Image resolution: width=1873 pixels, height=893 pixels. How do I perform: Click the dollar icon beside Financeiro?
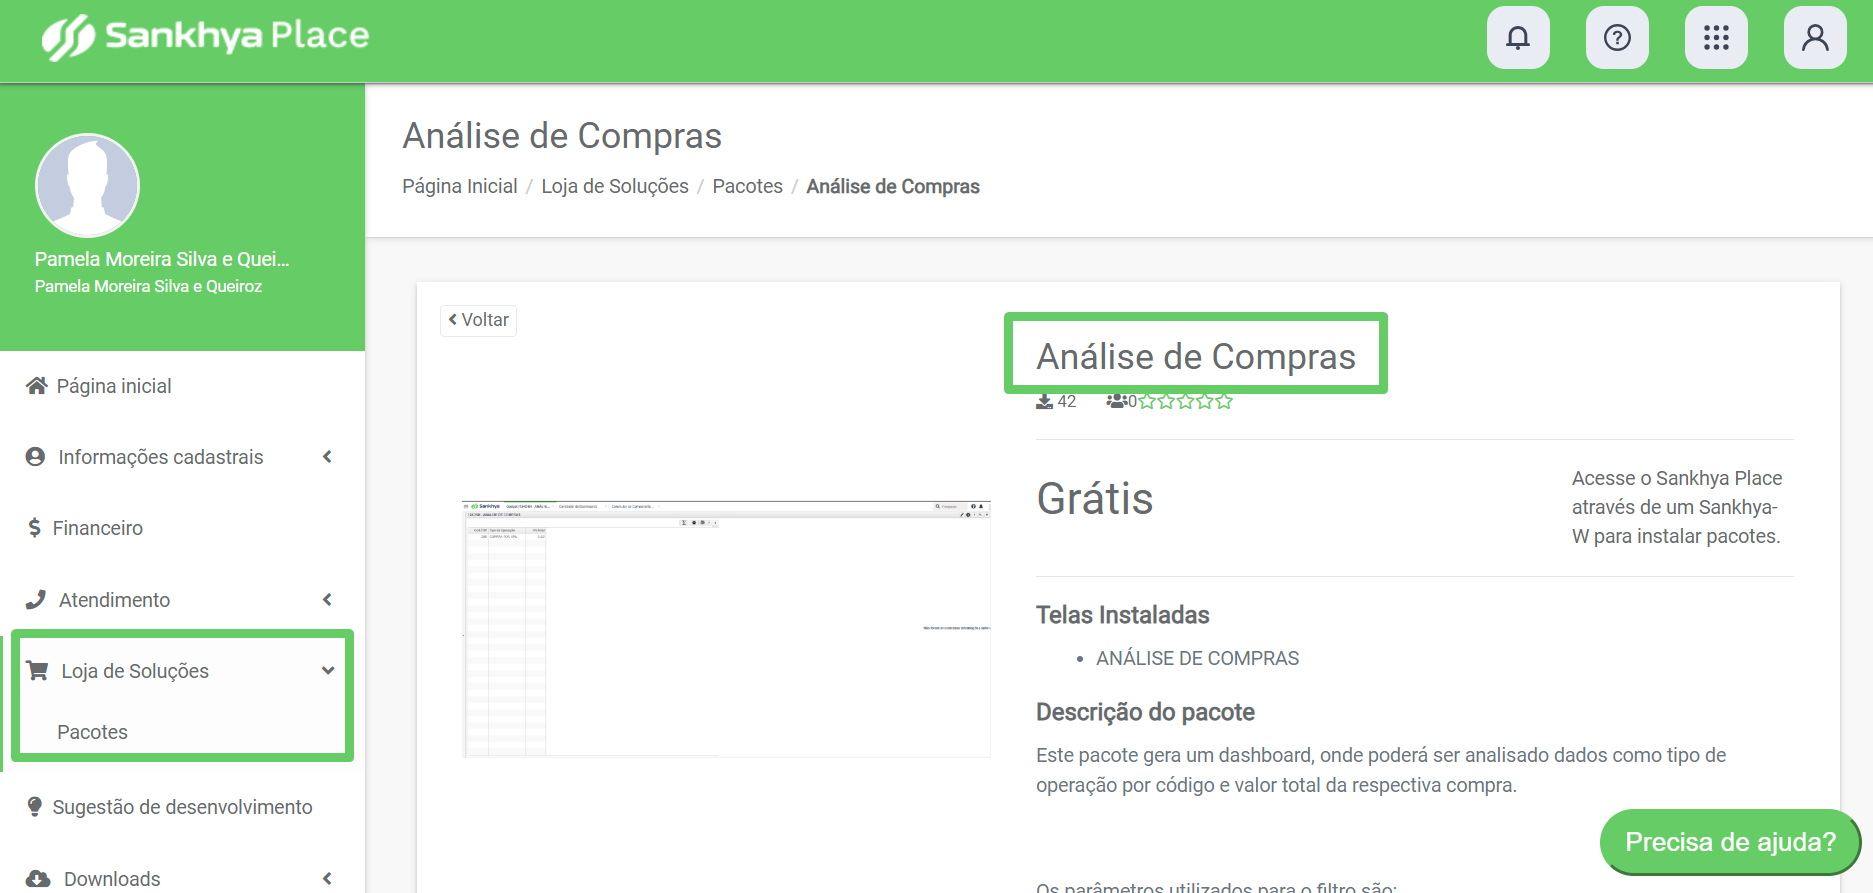(35, 528)
